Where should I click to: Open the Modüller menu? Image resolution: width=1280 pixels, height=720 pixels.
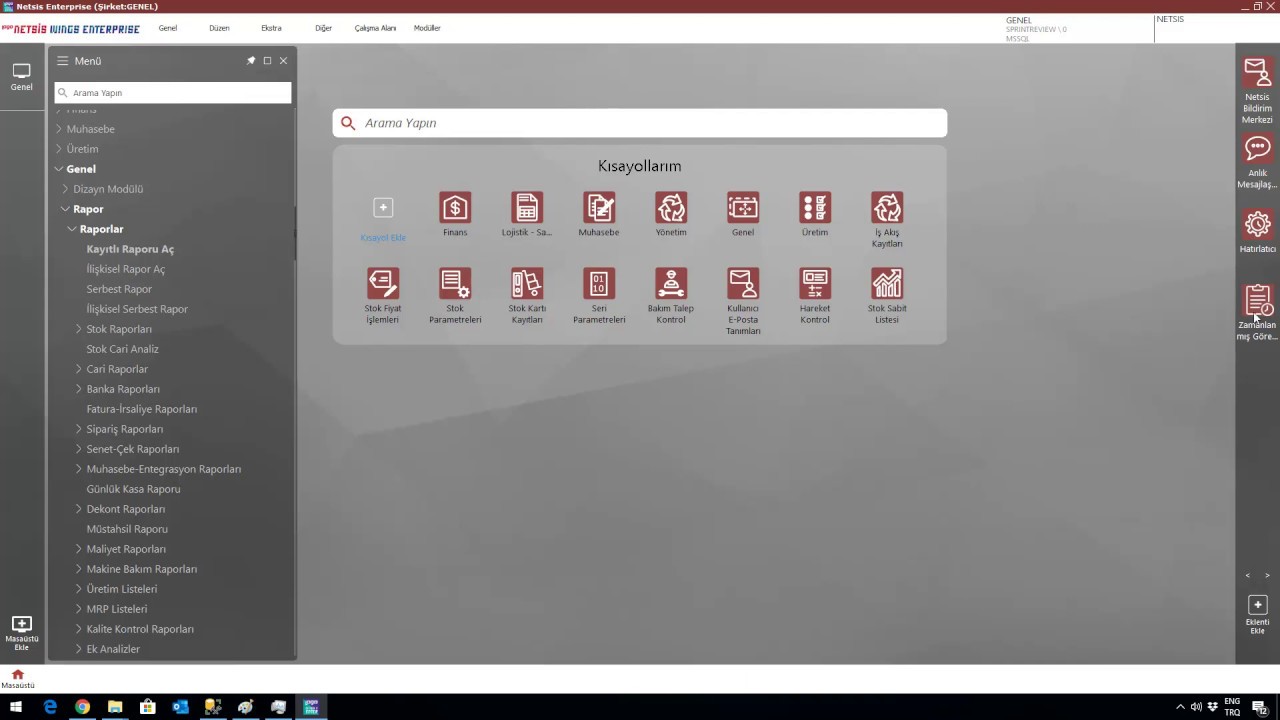427,28
